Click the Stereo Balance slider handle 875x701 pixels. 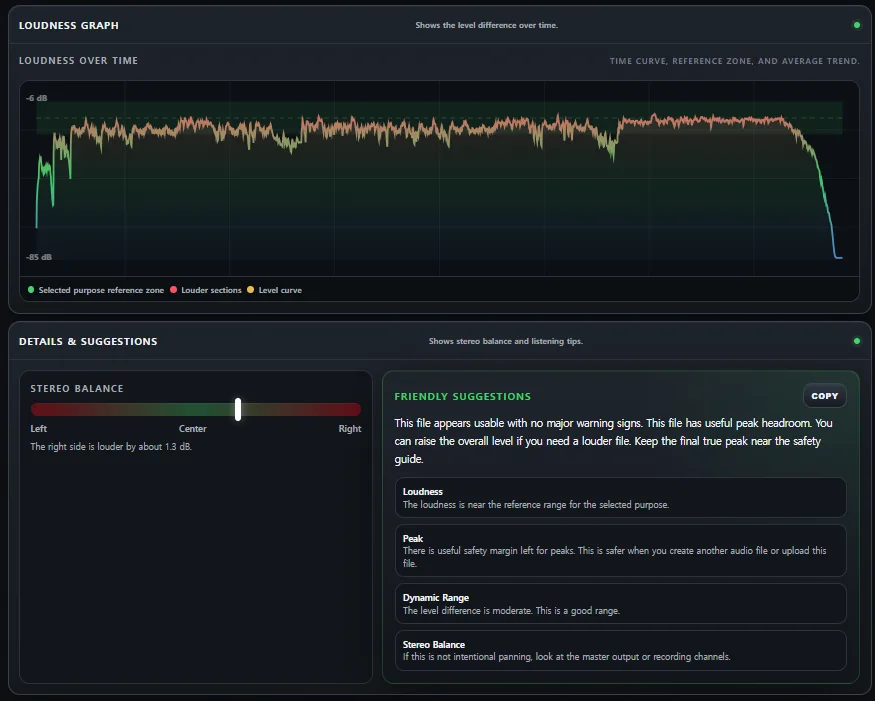click(x=238, y=409)
